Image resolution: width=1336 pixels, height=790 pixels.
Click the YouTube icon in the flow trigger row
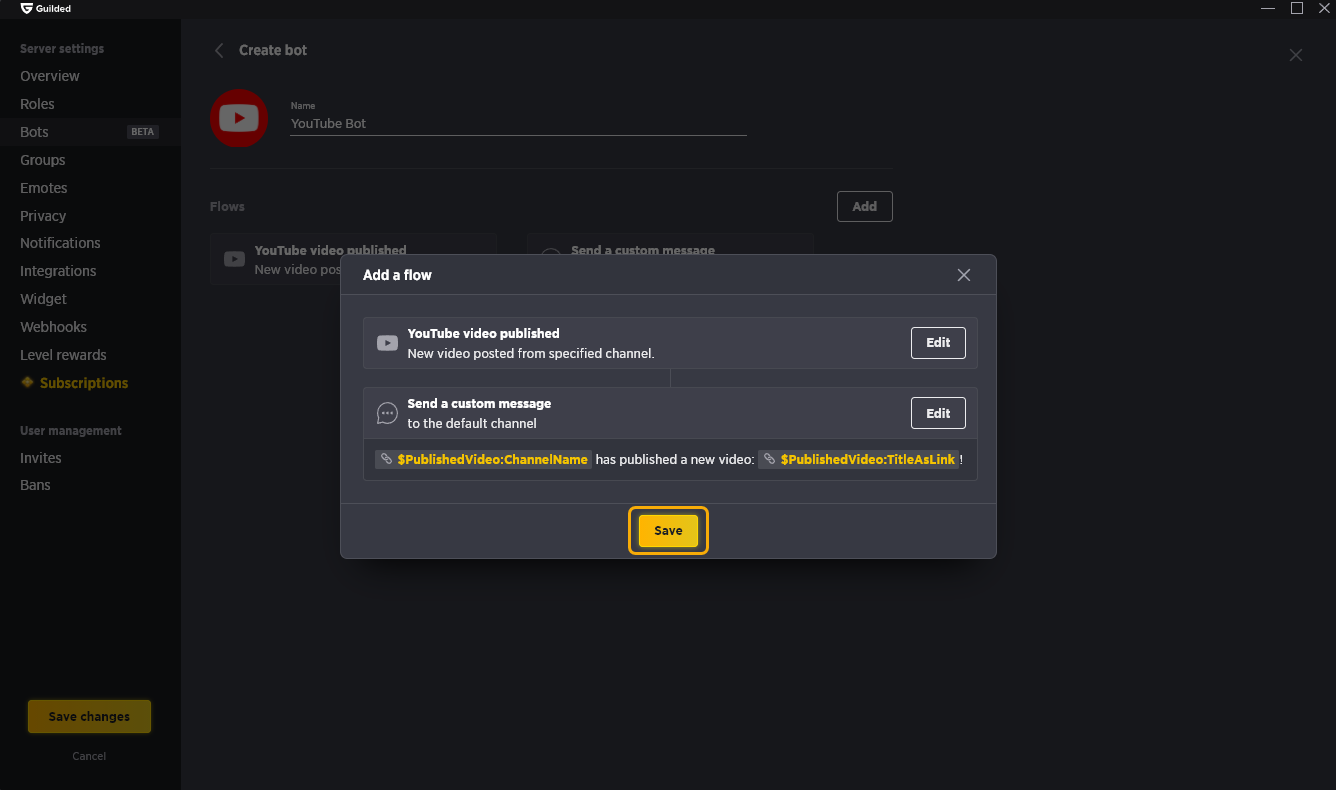tap(387, 343)
